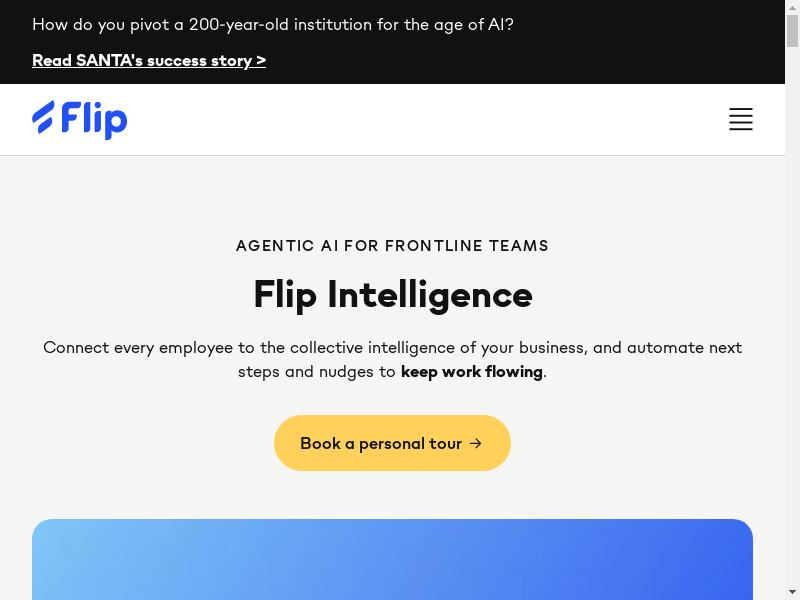Click the Flip logo bolt mark
Image resolution: width=800 pixels, height=600 pixels.
42,117
